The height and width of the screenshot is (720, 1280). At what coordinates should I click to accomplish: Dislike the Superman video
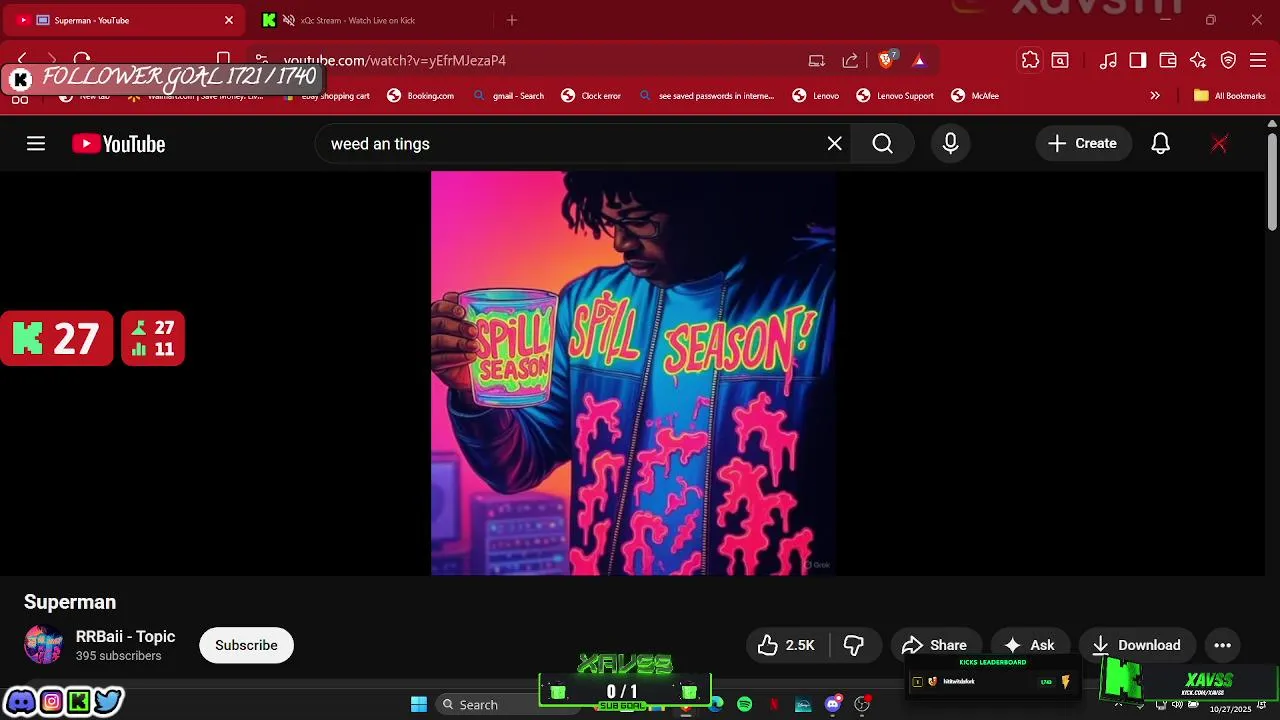(x=854, y=645)
